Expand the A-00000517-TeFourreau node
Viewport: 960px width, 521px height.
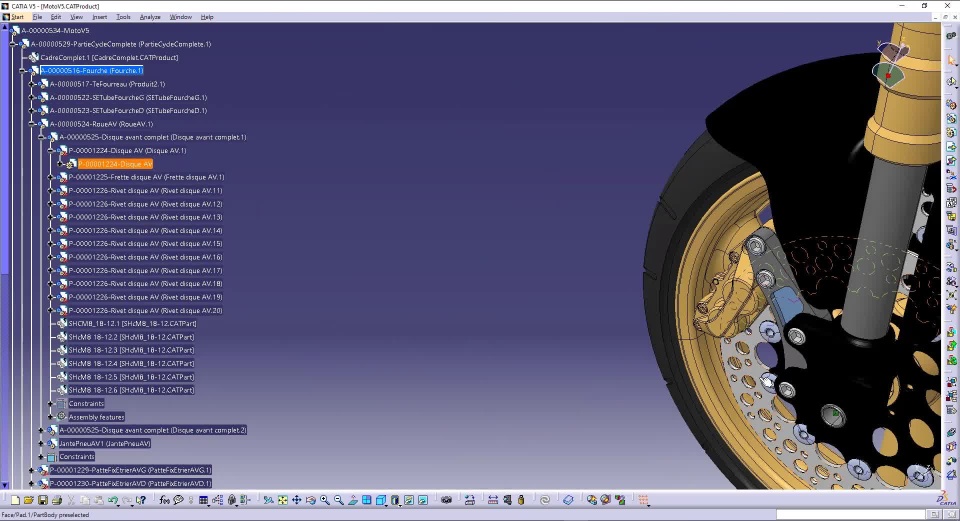coord(32,84)
